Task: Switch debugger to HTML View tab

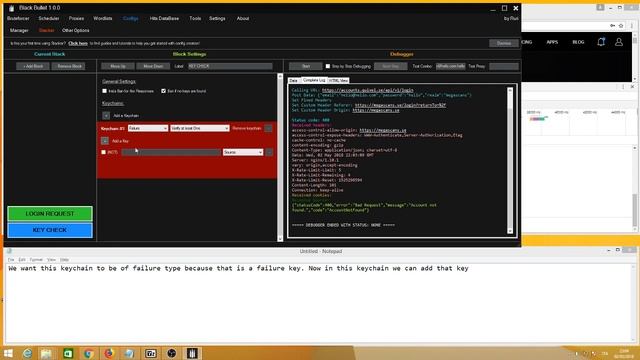Action: click(338, 80)
